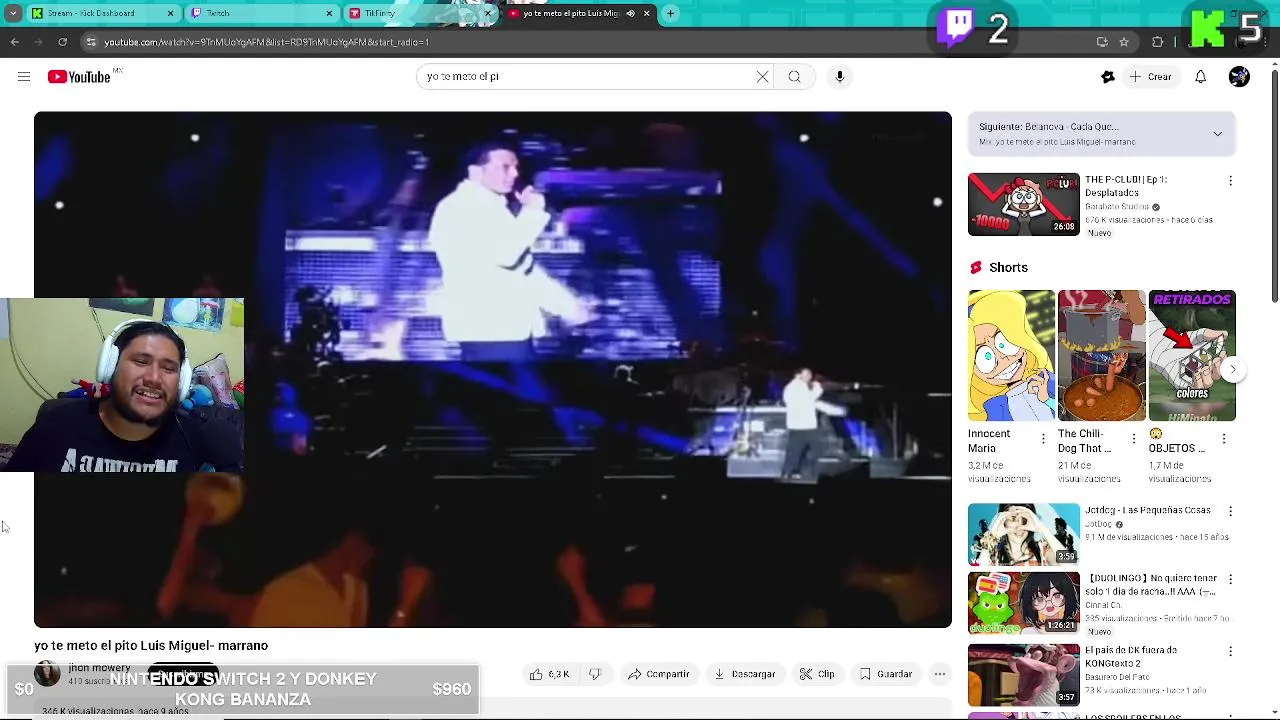Viewport: 1280px width, 720px height.
Task: Open more actions three-dot menu below the video
Action: pos(940,674)
